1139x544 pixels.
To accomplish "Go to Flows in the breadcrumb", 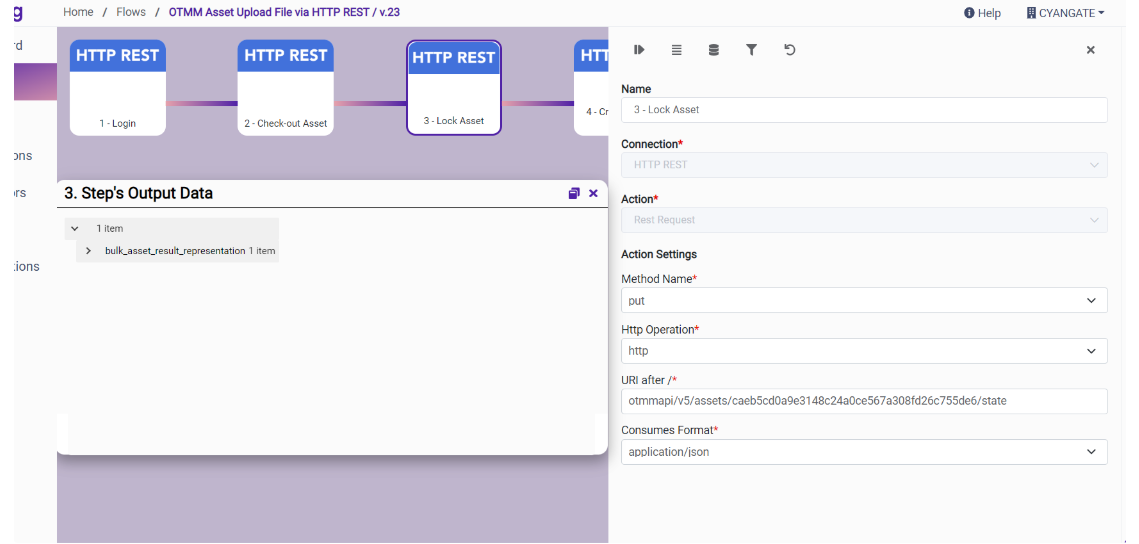I will 130,12.
